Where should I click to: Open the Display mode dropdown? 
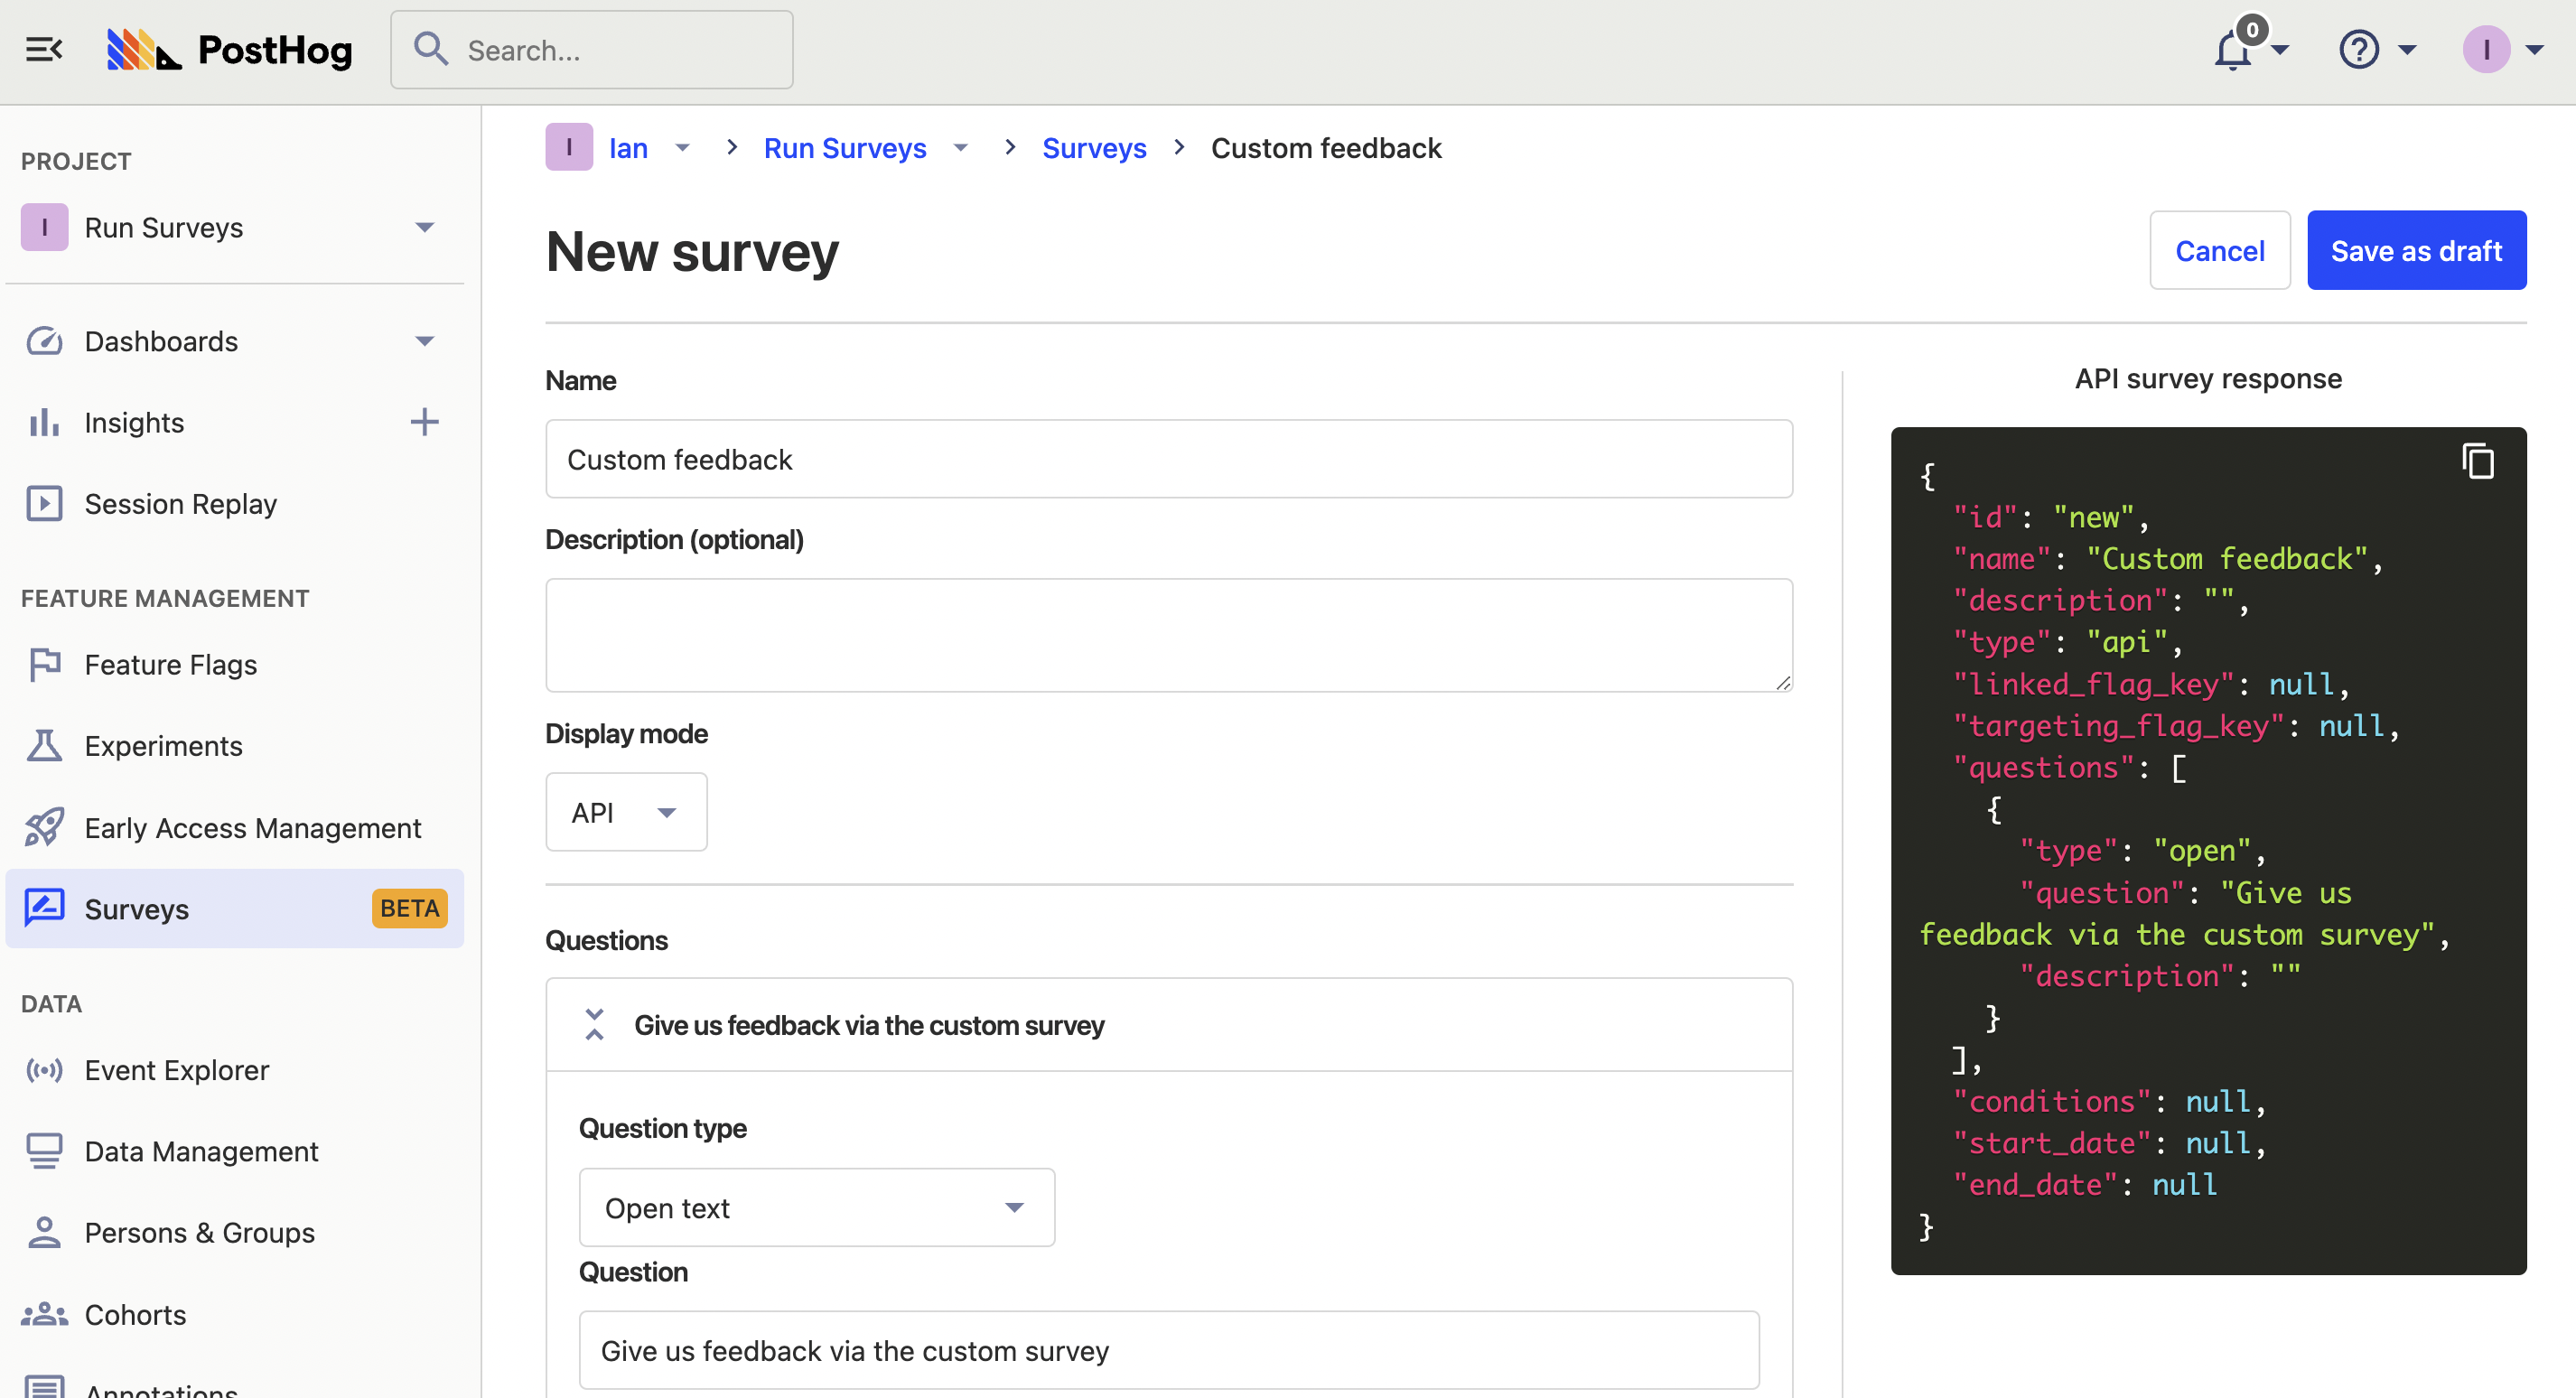626,811
